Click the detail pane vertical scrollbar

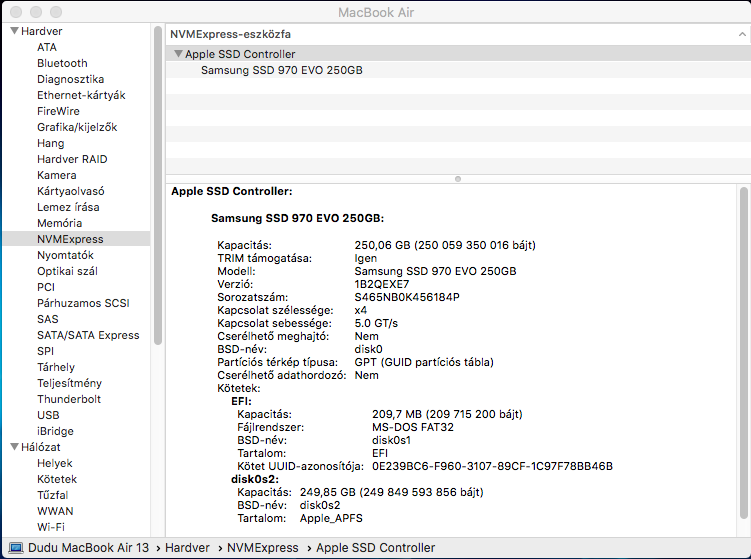pyautogui.click(x=743, y=352)
